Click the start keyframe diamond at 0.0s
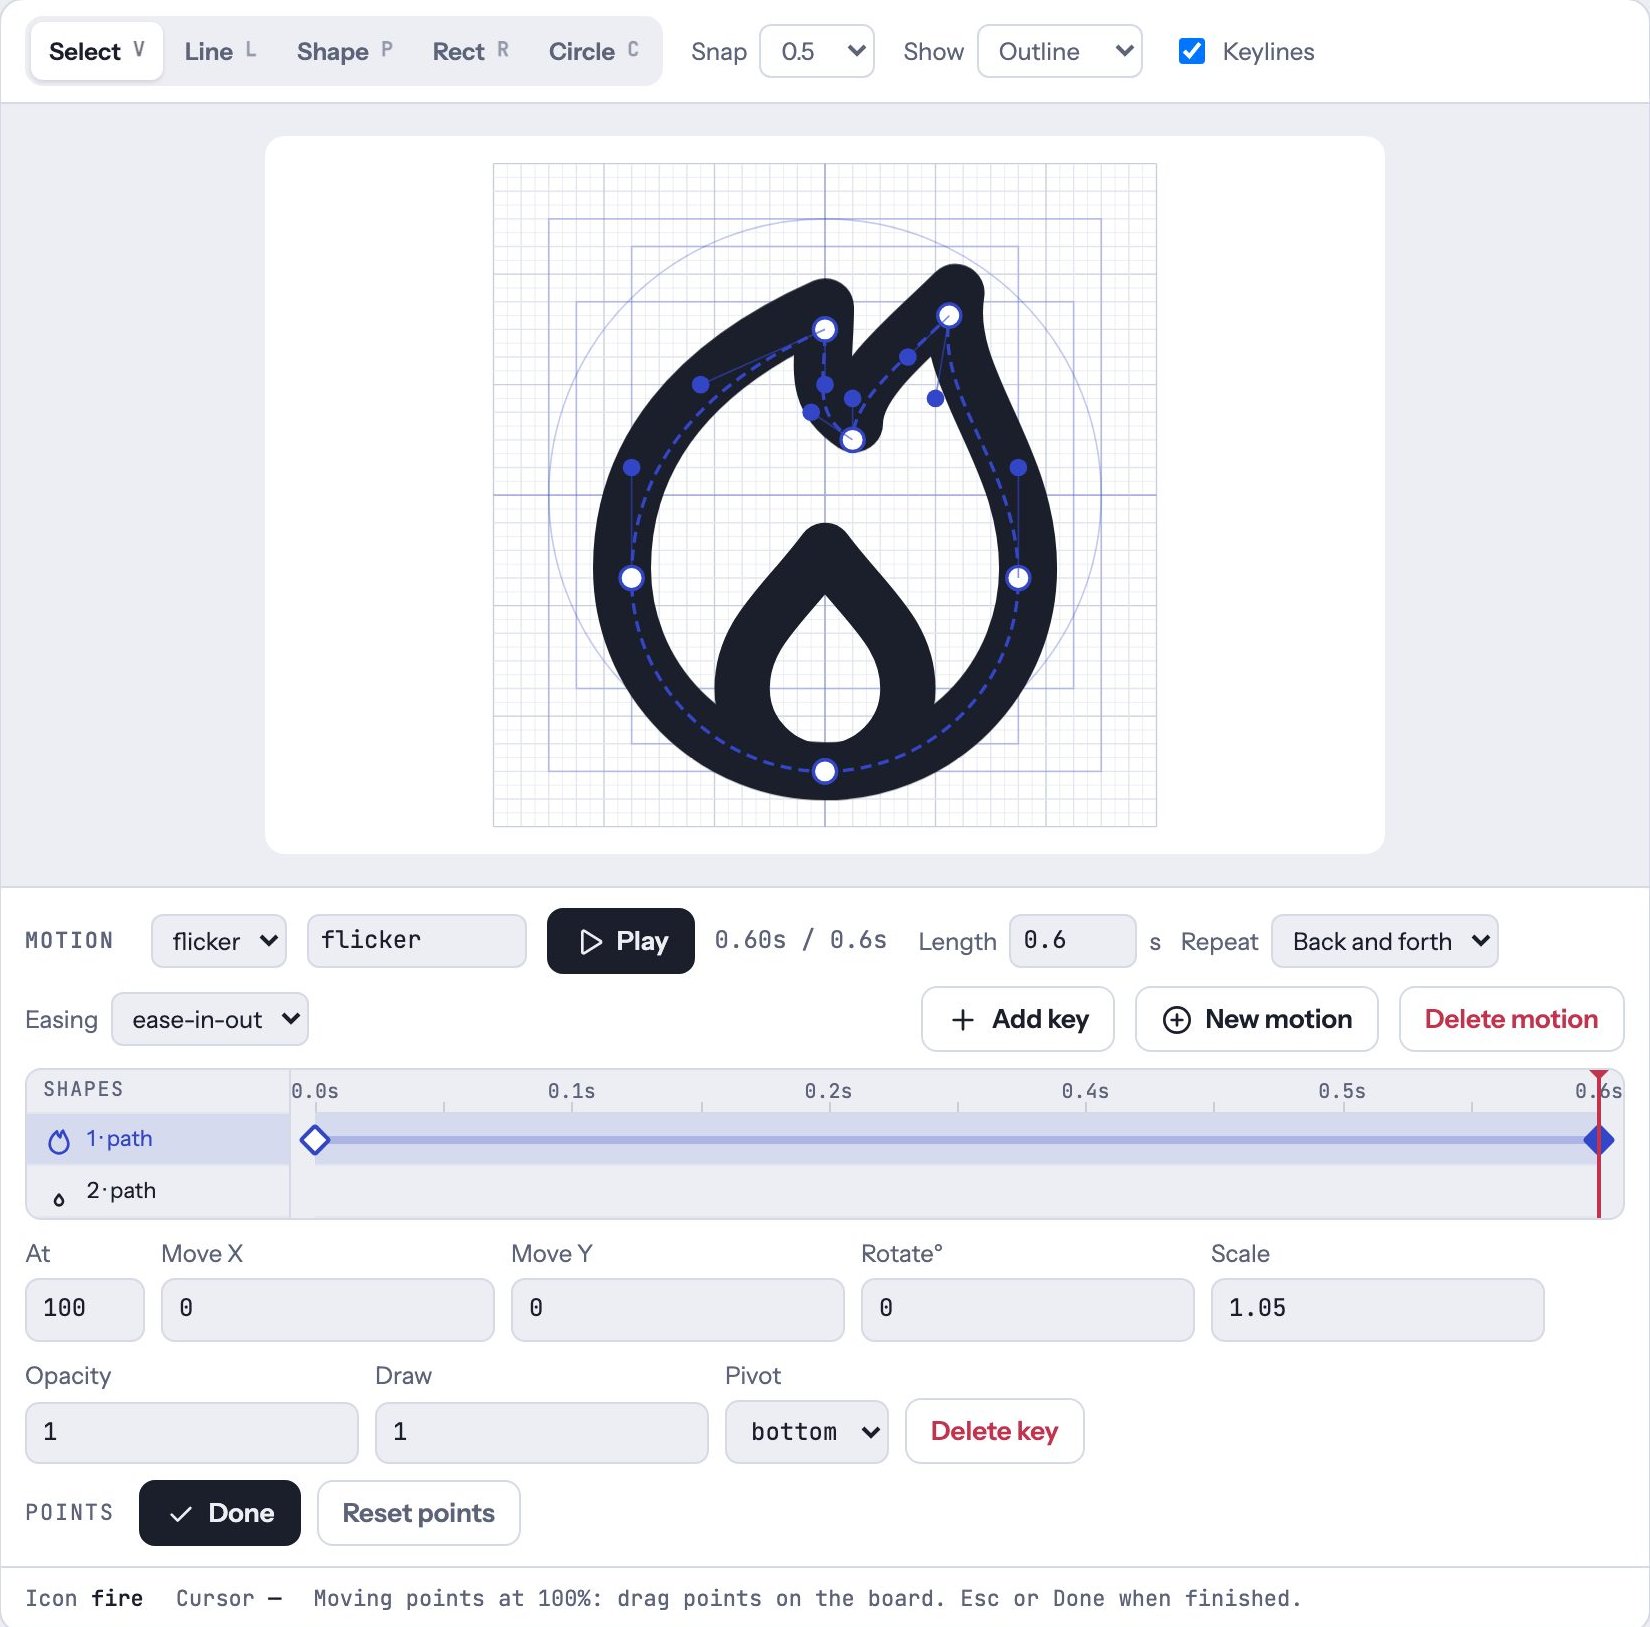 [x=315, y=1140]
